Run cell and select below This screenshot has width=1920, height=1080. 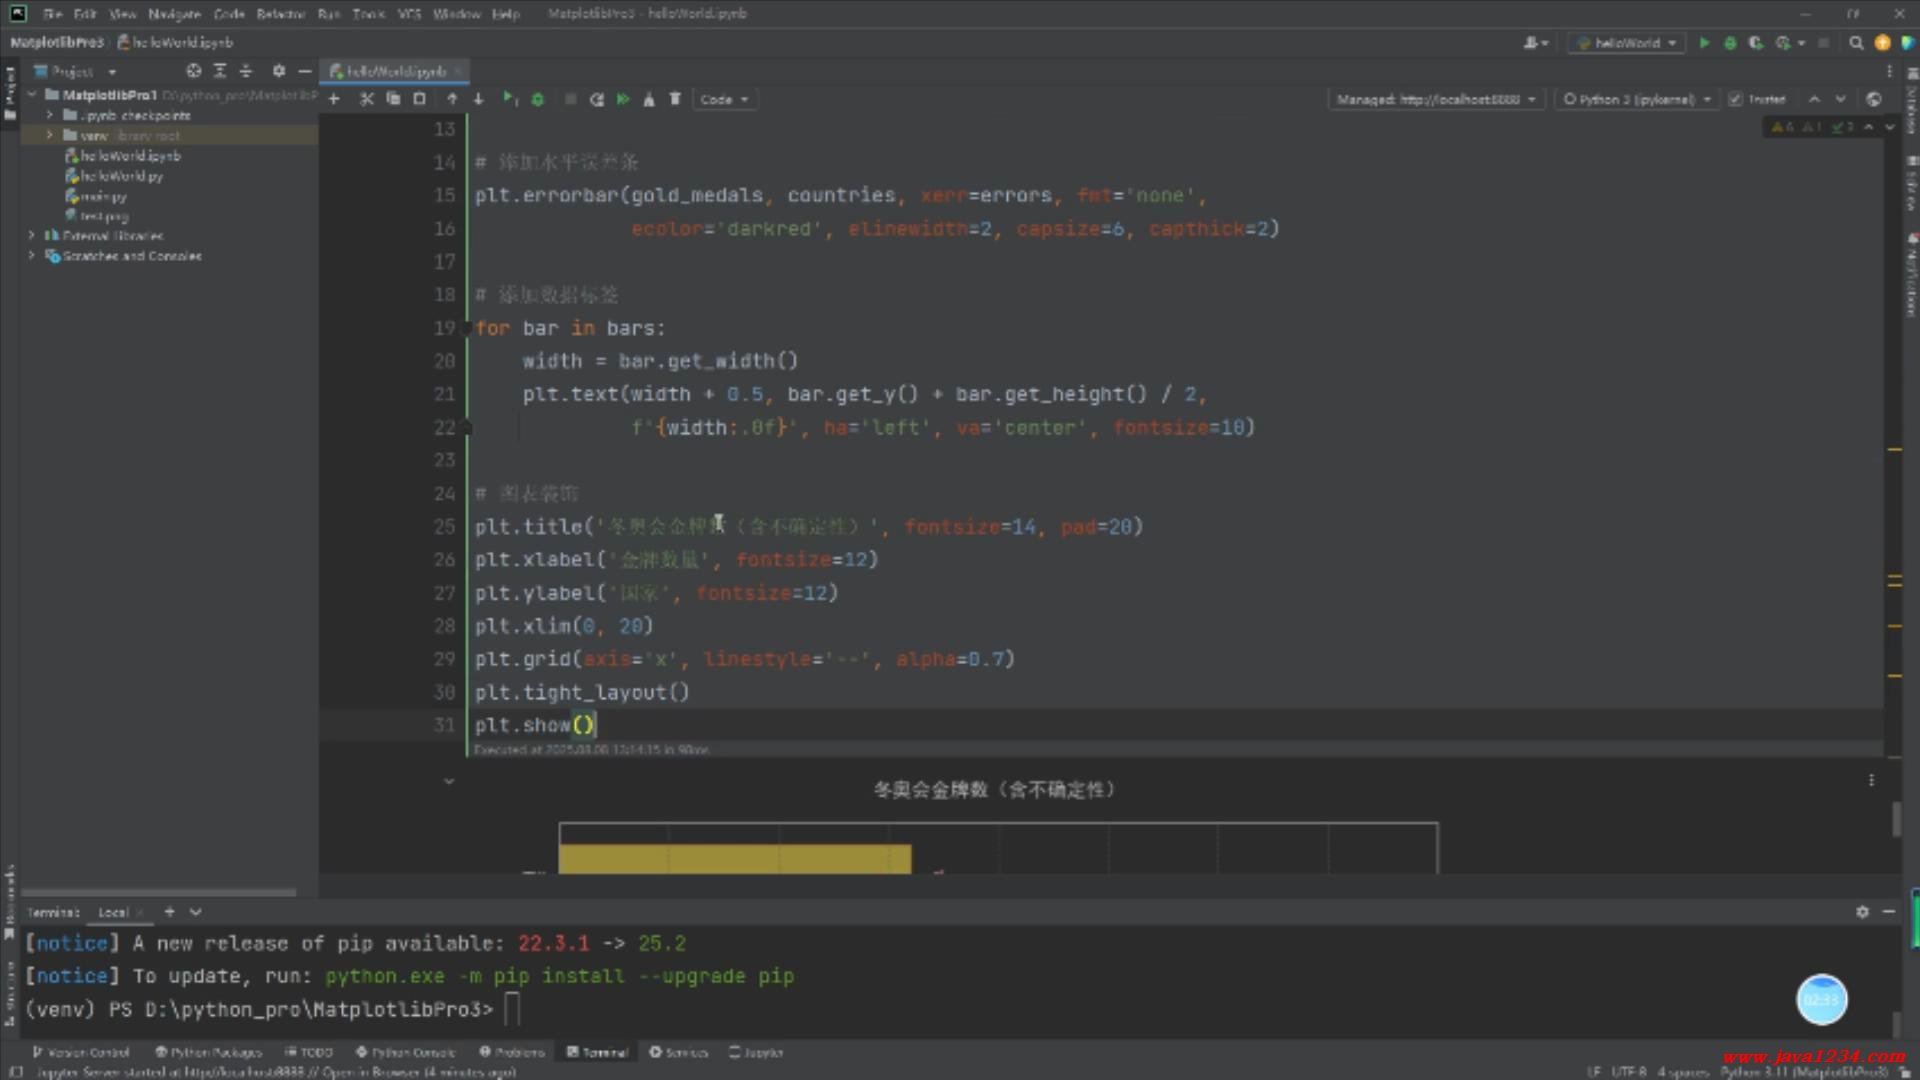click(510, 99)
